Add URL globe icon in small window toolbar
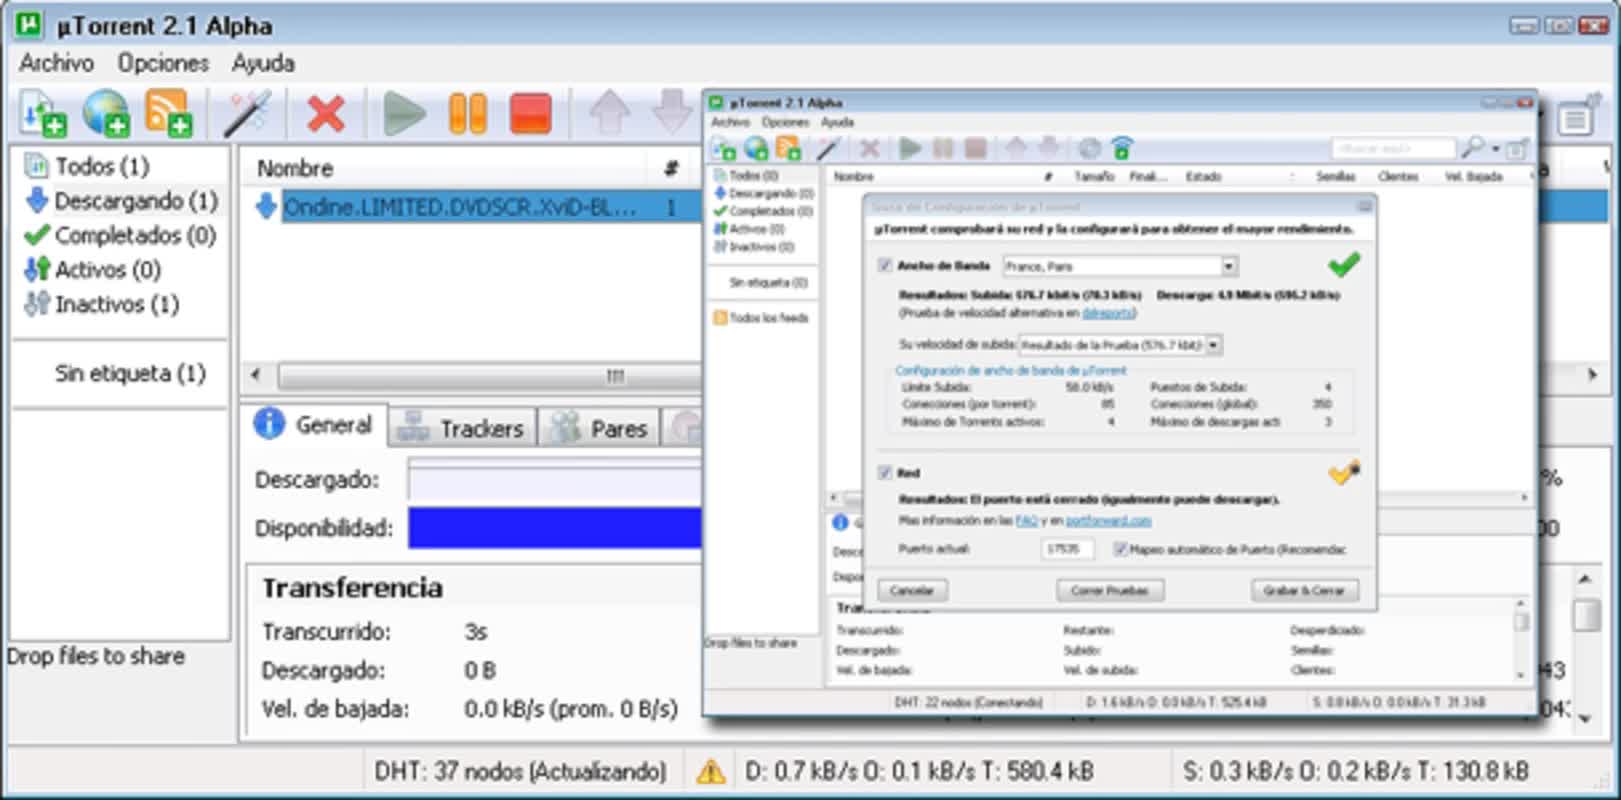Image resolution: width=1621 pixels, height=800 pixels. pyautogui.click(x=756, y=149)
